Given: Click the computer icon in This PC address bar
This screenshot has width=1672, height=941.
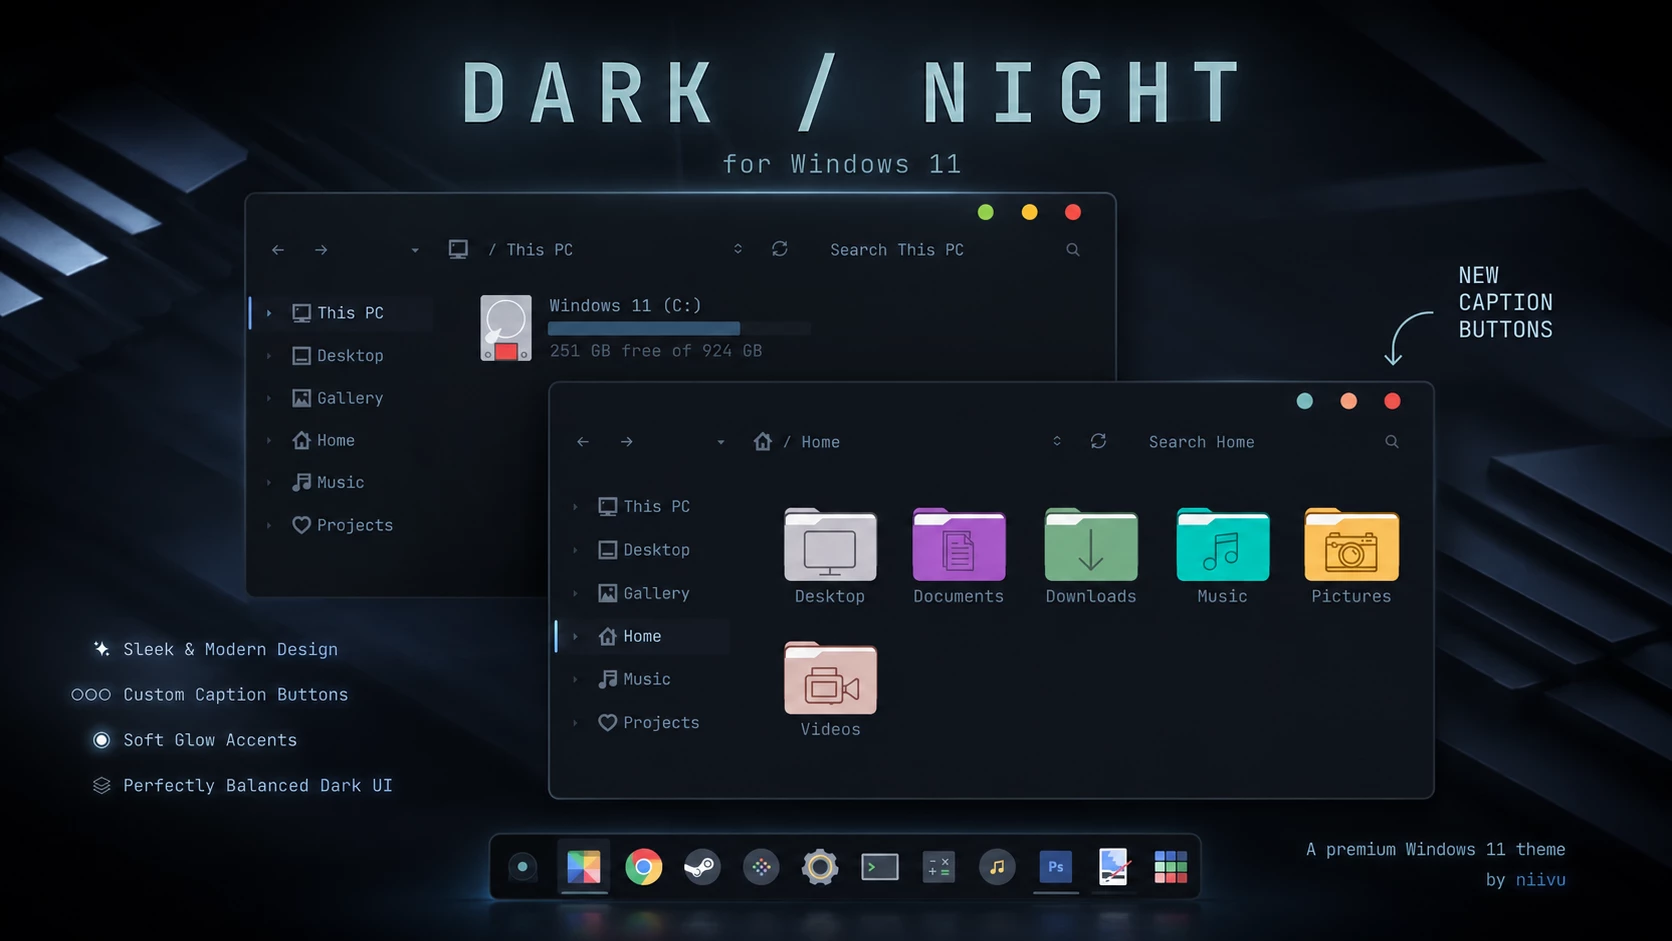Looking at the screenshot, I should click(x=458, y=250).
